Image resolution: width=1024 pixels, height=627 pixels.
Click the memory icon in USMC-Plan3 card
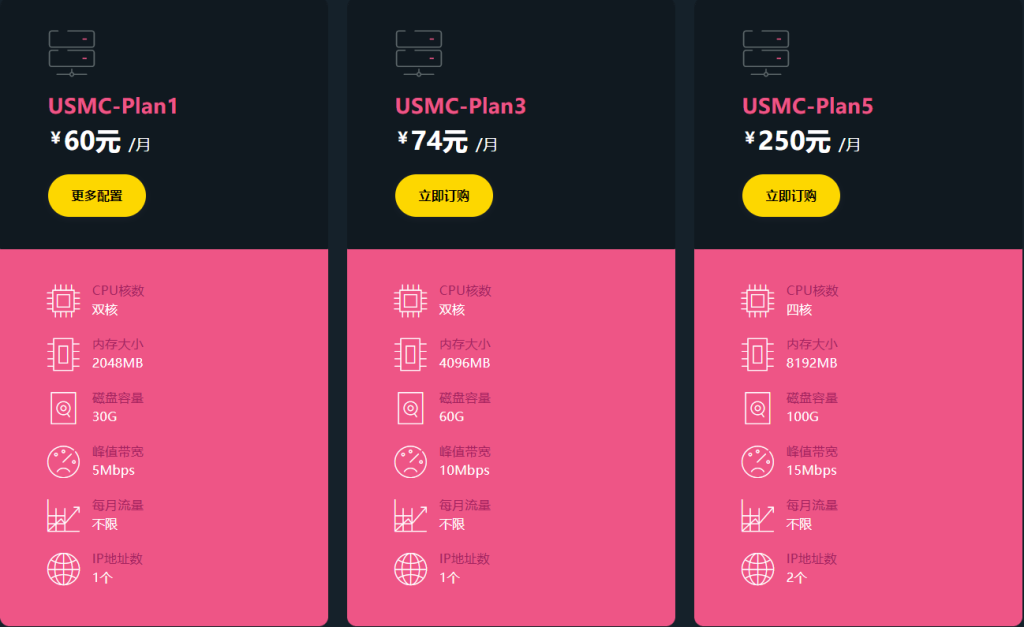(410, 354)
